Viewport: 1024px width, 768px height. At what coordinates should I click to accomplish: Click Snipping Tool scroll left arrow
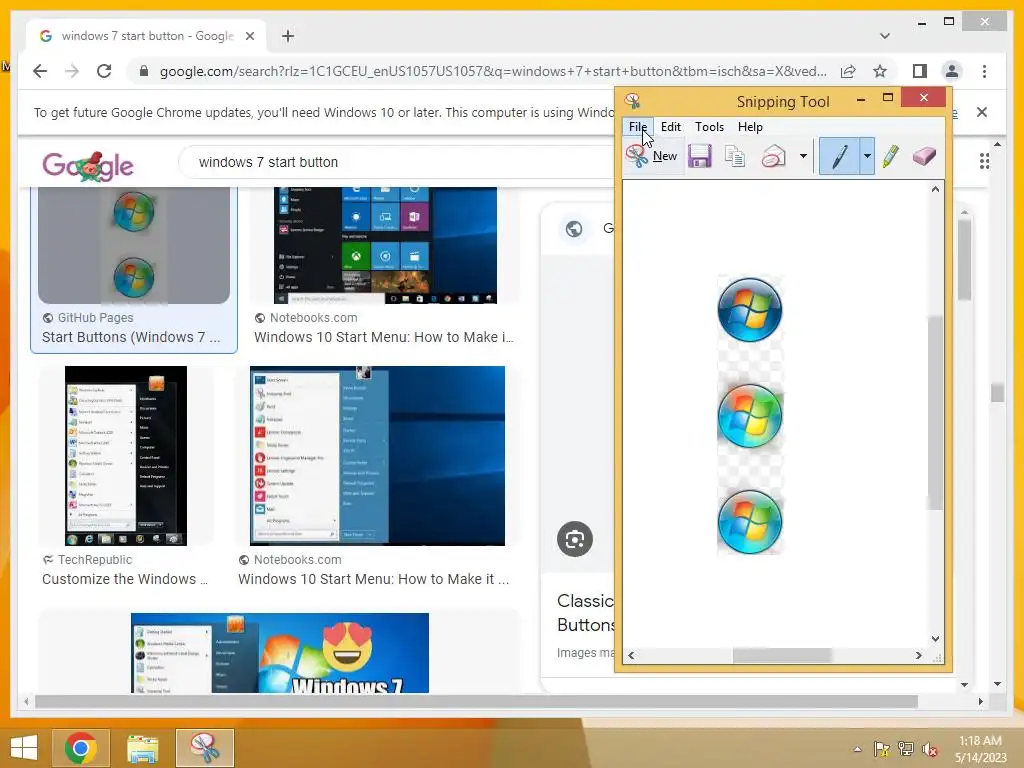(x=631, y=655)
